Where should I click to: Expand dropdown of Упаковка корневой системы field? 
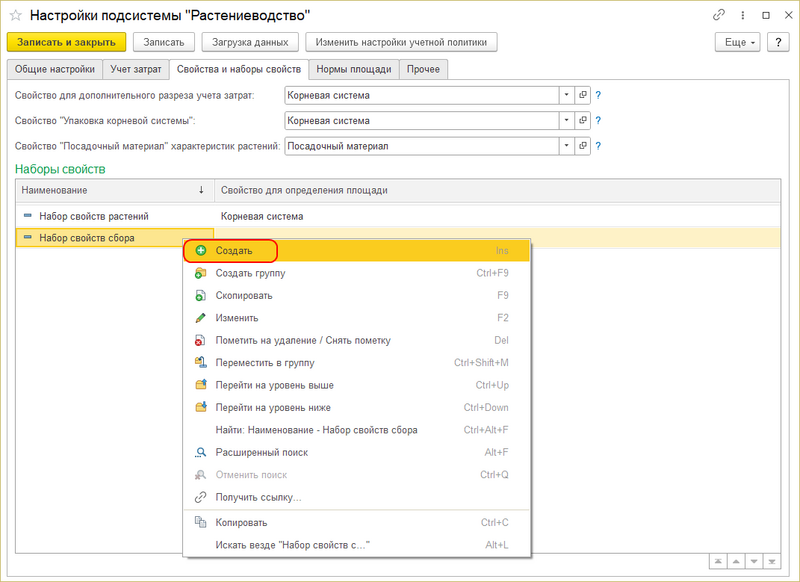pyautogui.click(x=566, y=121)
